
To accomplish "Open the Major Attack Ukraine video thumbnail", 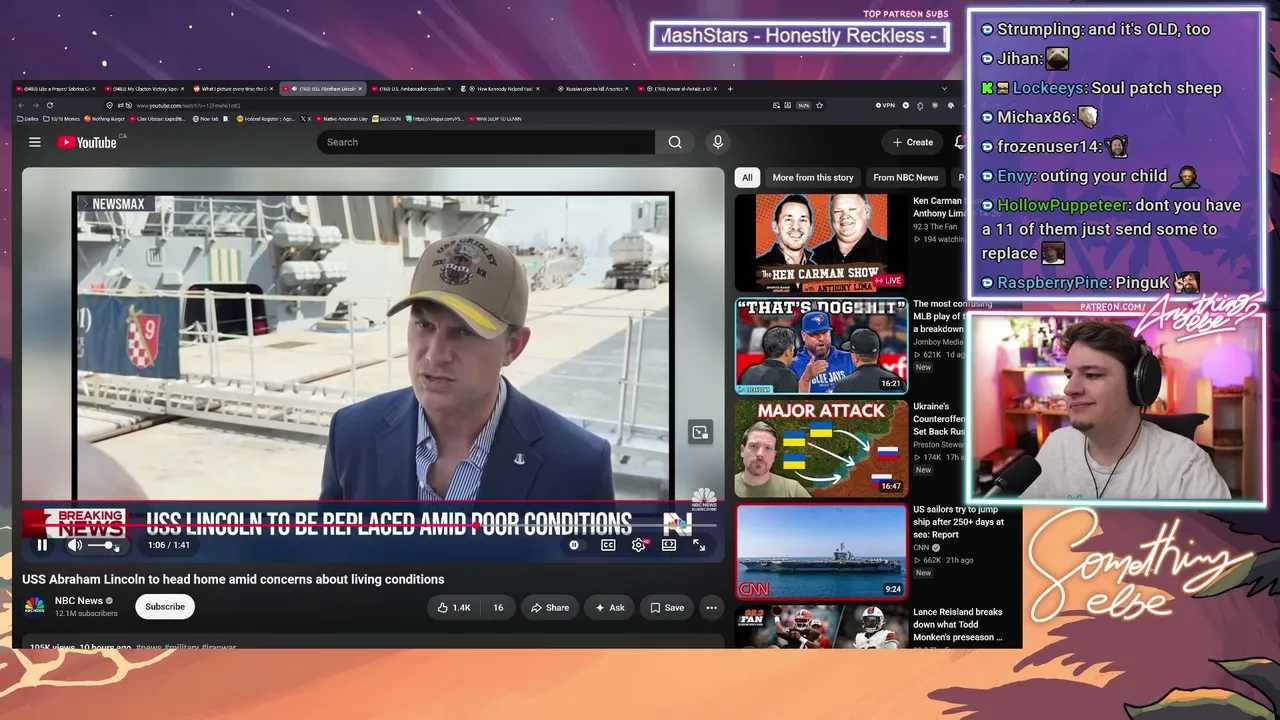I will (821, 449).
